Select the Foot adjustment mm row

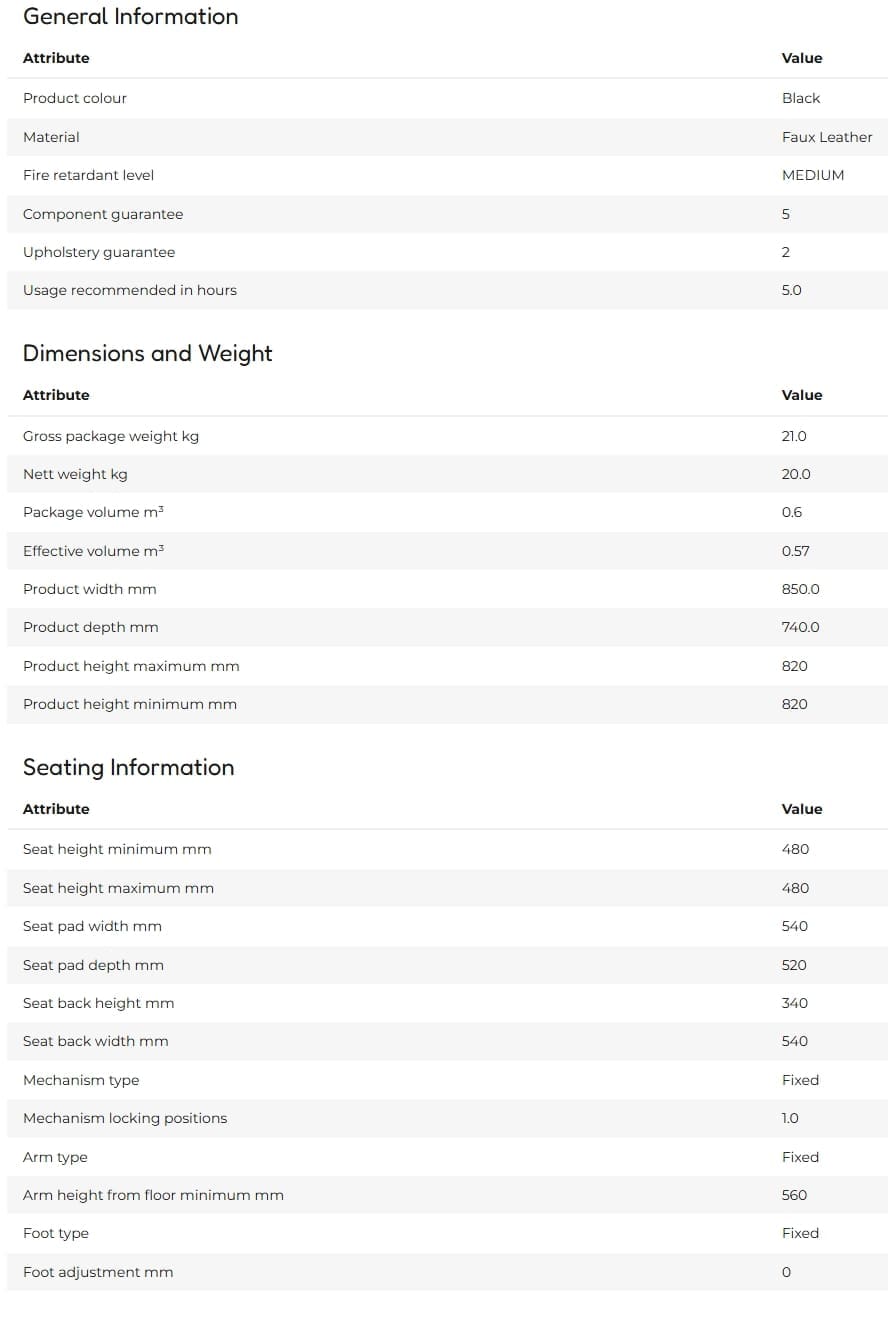click(447, 1272)
